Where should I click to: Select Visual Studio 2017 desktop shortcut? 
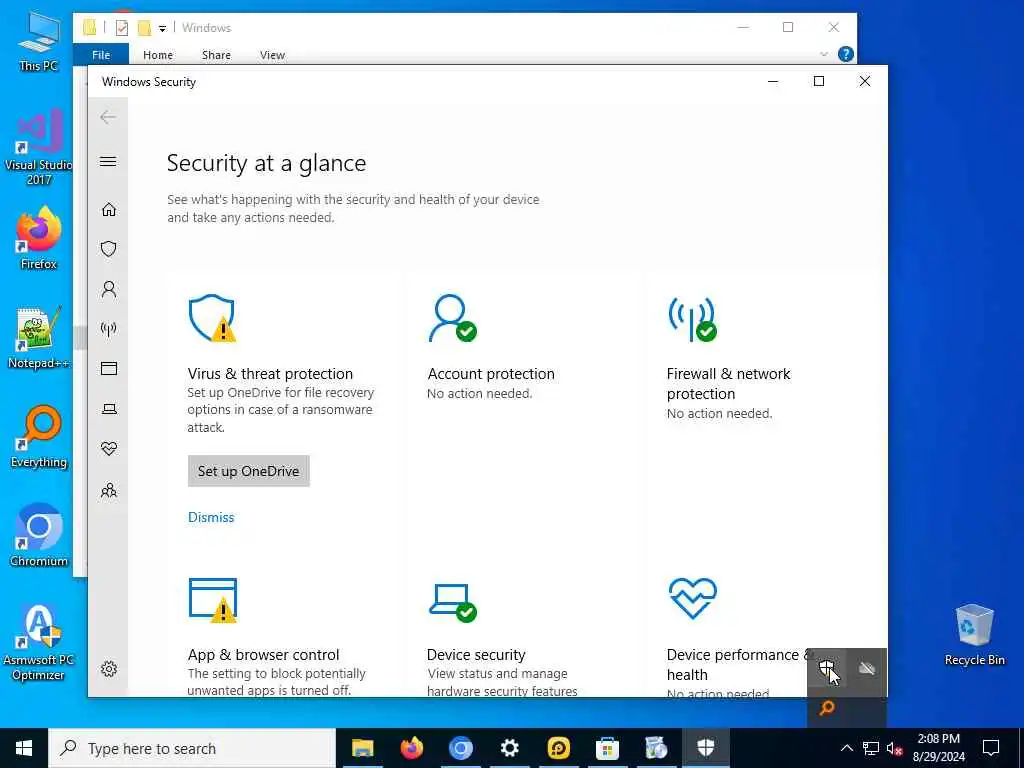pos(39,147)
